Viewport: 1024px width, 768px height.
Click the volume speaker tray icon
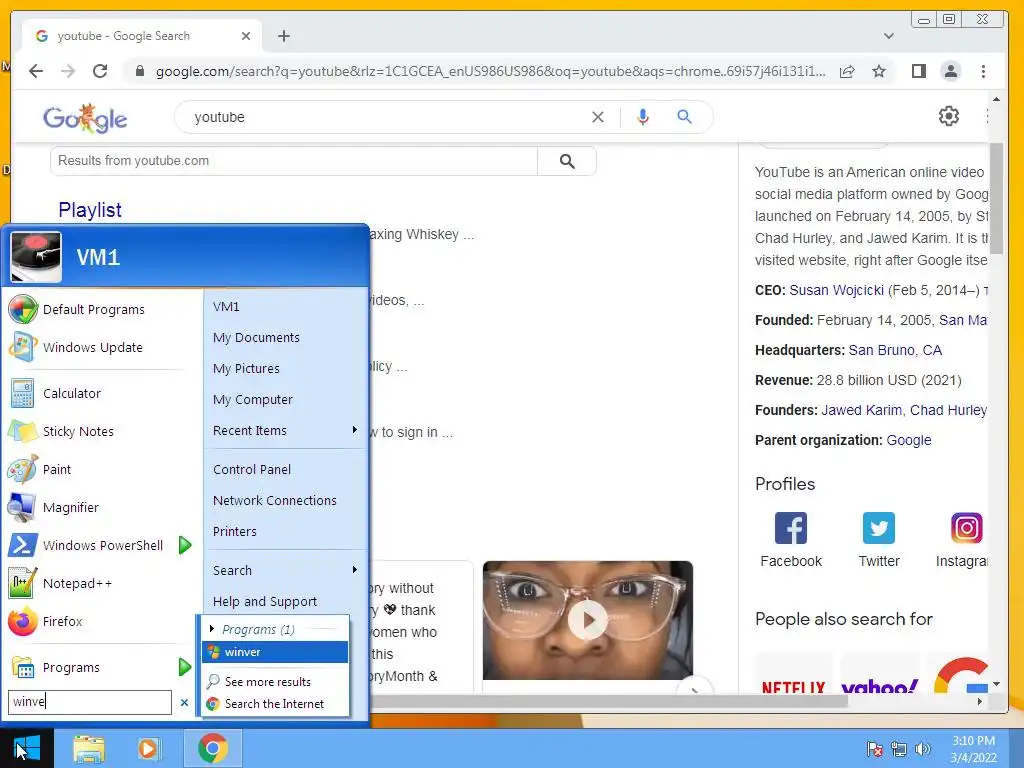(x=922, y=749)
